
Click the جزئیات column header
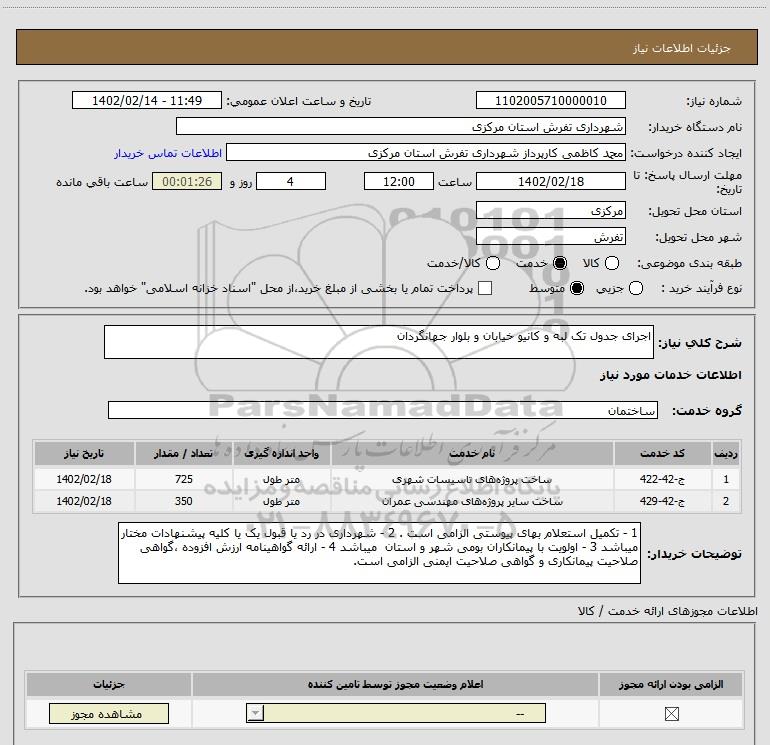[x=109, y=684]
